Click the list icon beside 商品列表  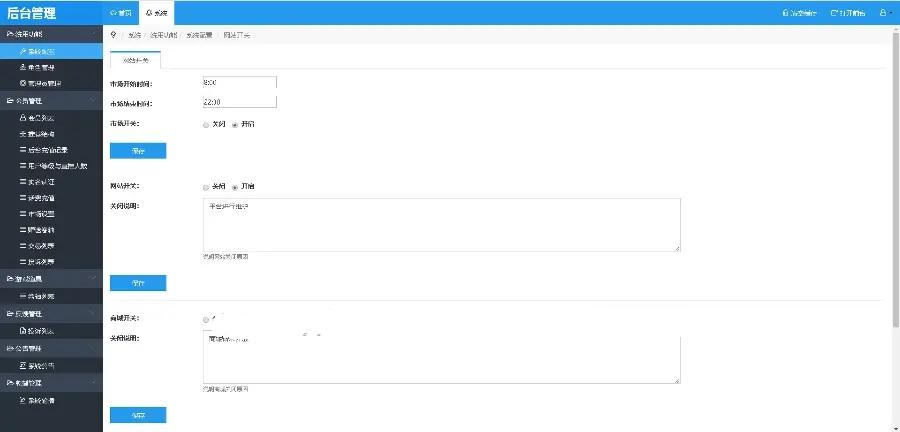[x=23, y=297]
